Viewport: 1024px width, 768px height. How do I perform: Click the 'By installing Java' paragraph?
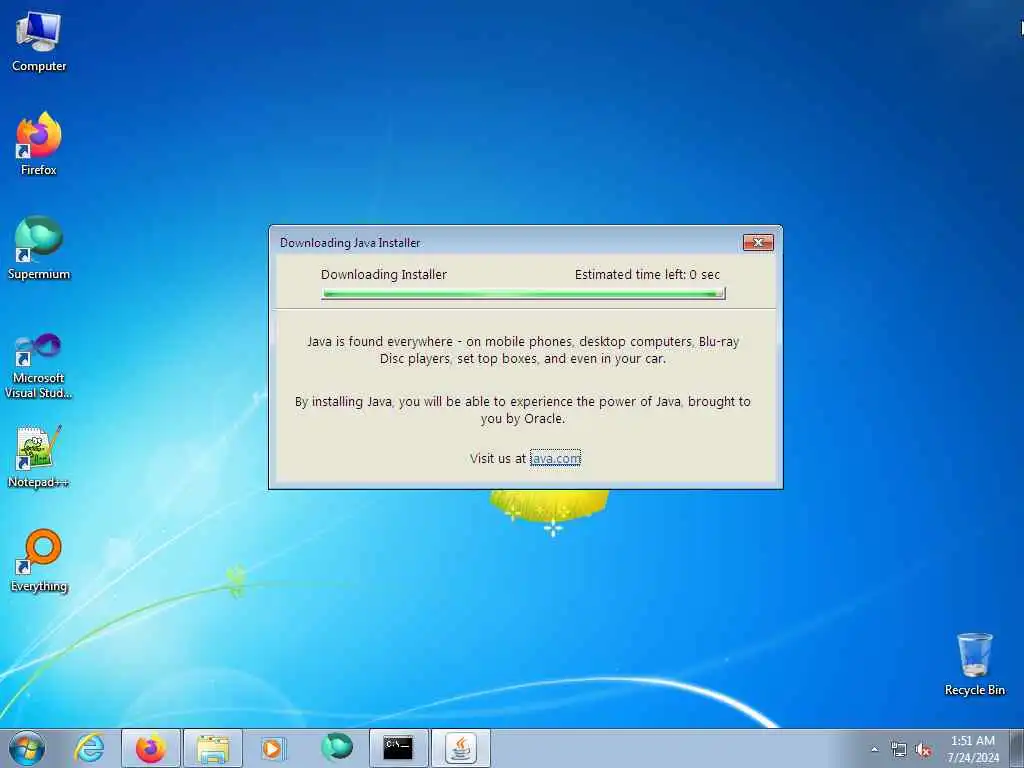[523, 410]
